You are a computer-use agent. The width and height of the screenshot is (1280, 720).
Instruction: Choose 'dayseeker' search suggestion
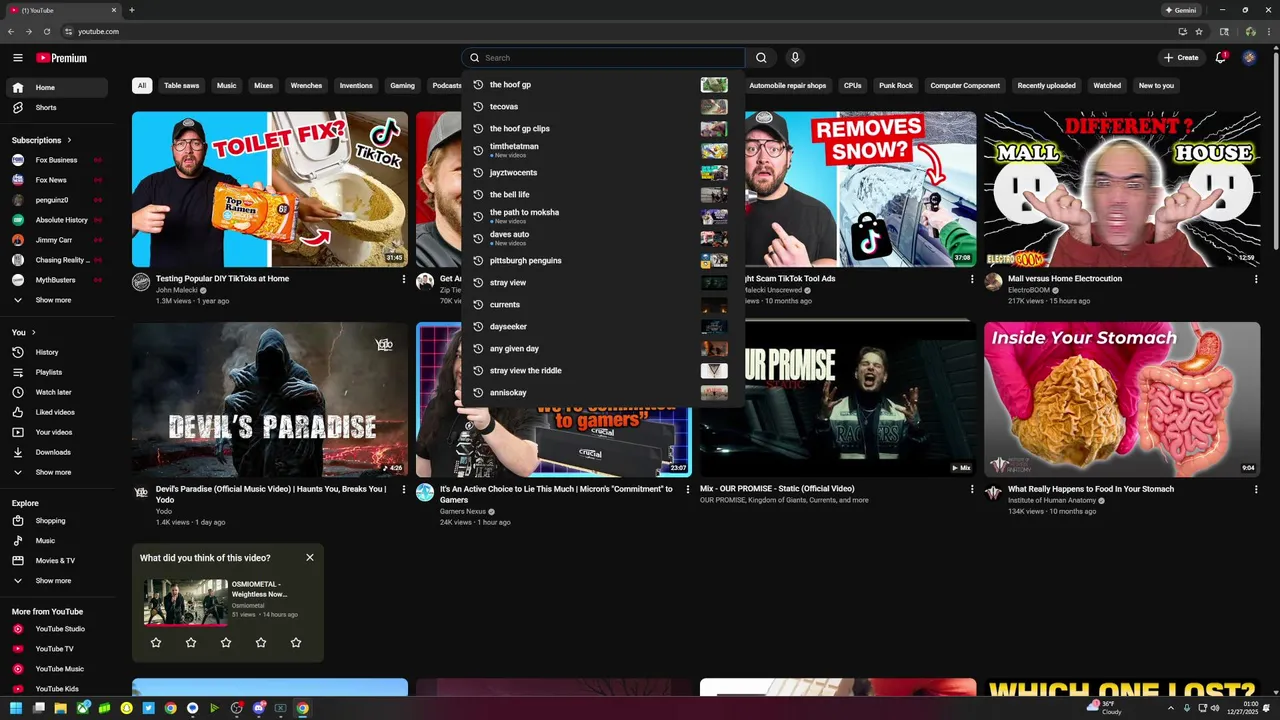pos(603,327)
